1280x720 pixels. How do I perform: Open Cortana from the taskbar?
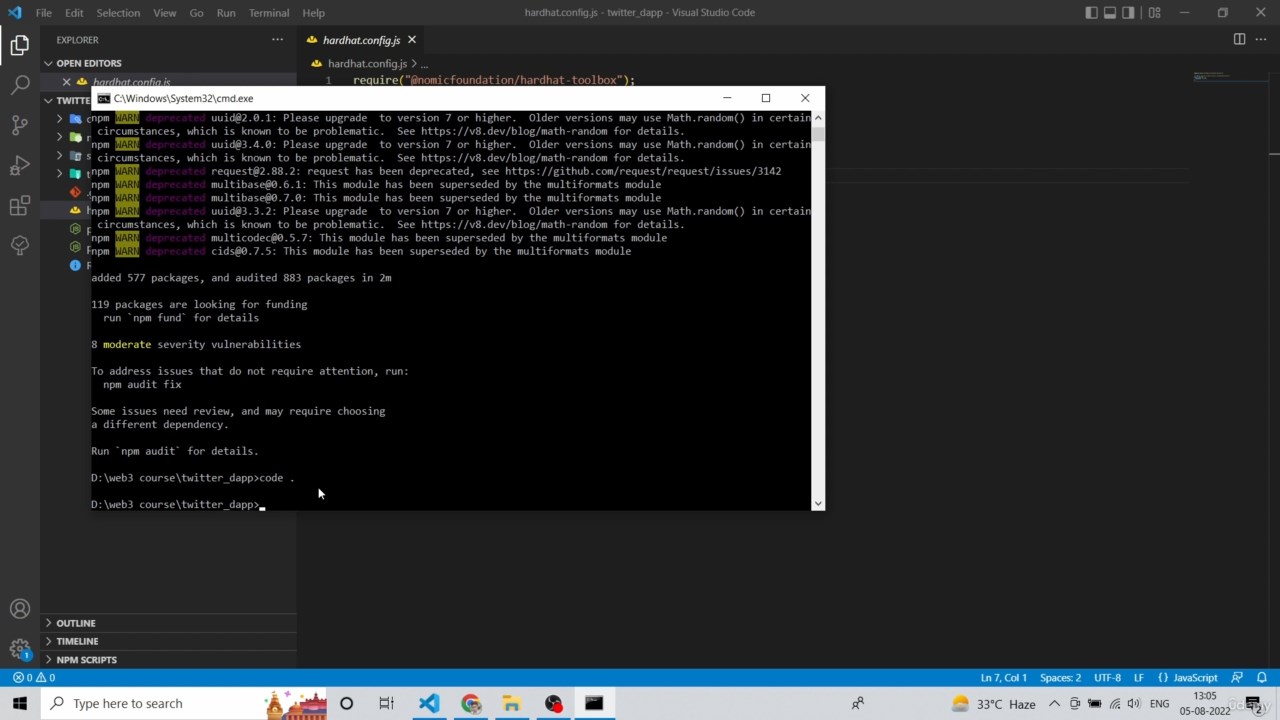tap(346, 703)
